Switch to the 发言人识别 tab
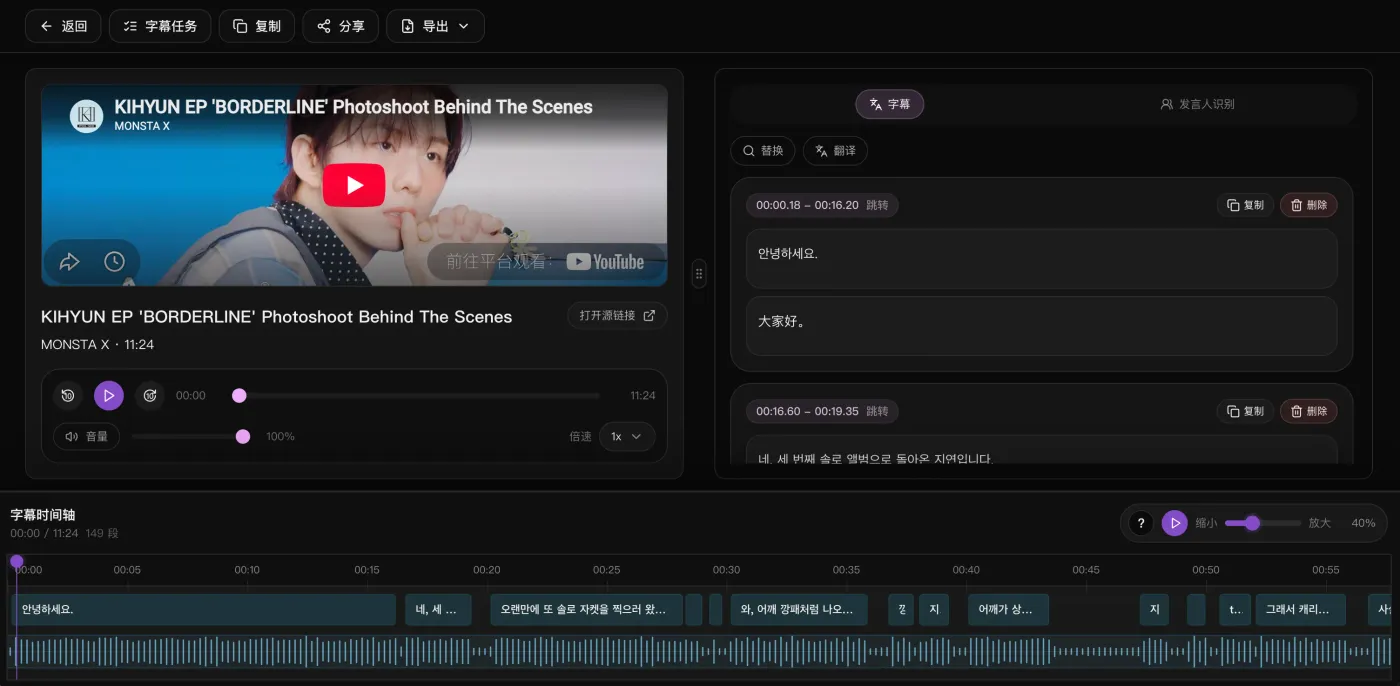 tap(1197, 104)
